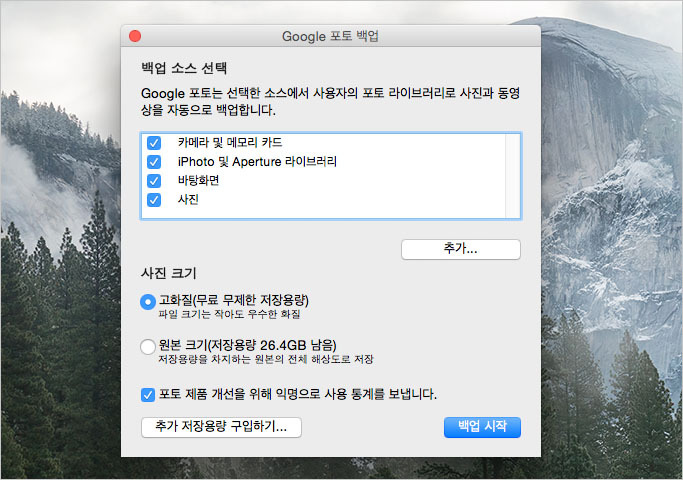Viewport: 683px width, 480px height.
Task: Click the 사진 크기 heading
Action: tap(169, 273)
